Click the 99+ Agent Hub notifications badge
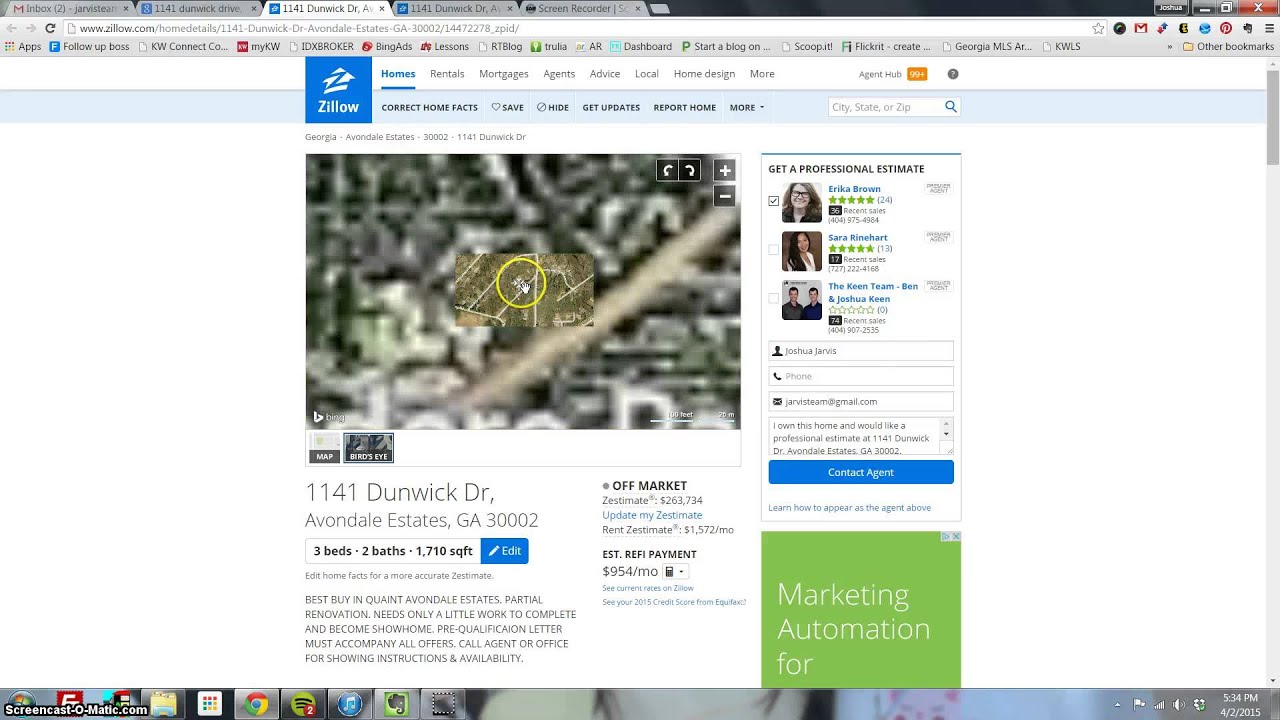Image resolution: width=1280 pixels, height=720 pixels. [x=917, y=74]
